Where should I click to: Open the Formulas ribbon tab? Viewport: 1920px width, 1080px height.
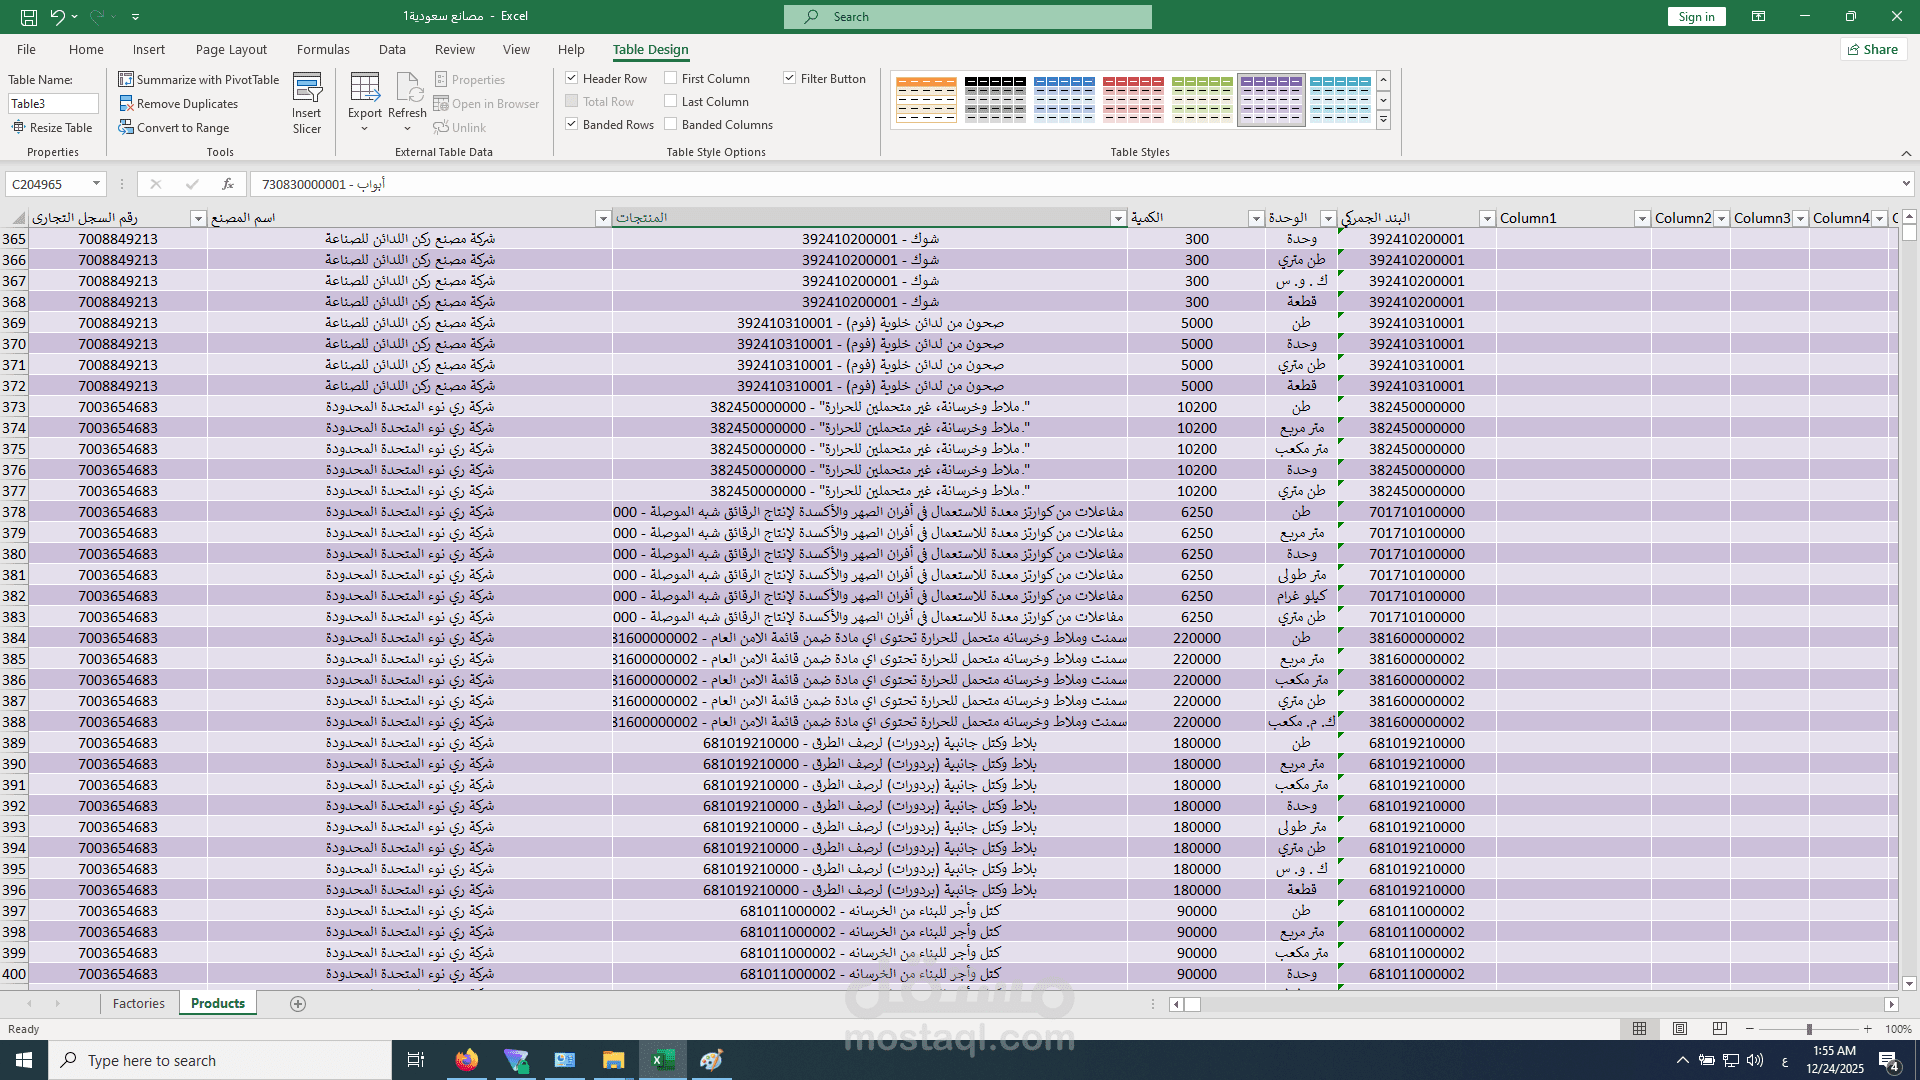pyautogui.click(x=323, y=49)
